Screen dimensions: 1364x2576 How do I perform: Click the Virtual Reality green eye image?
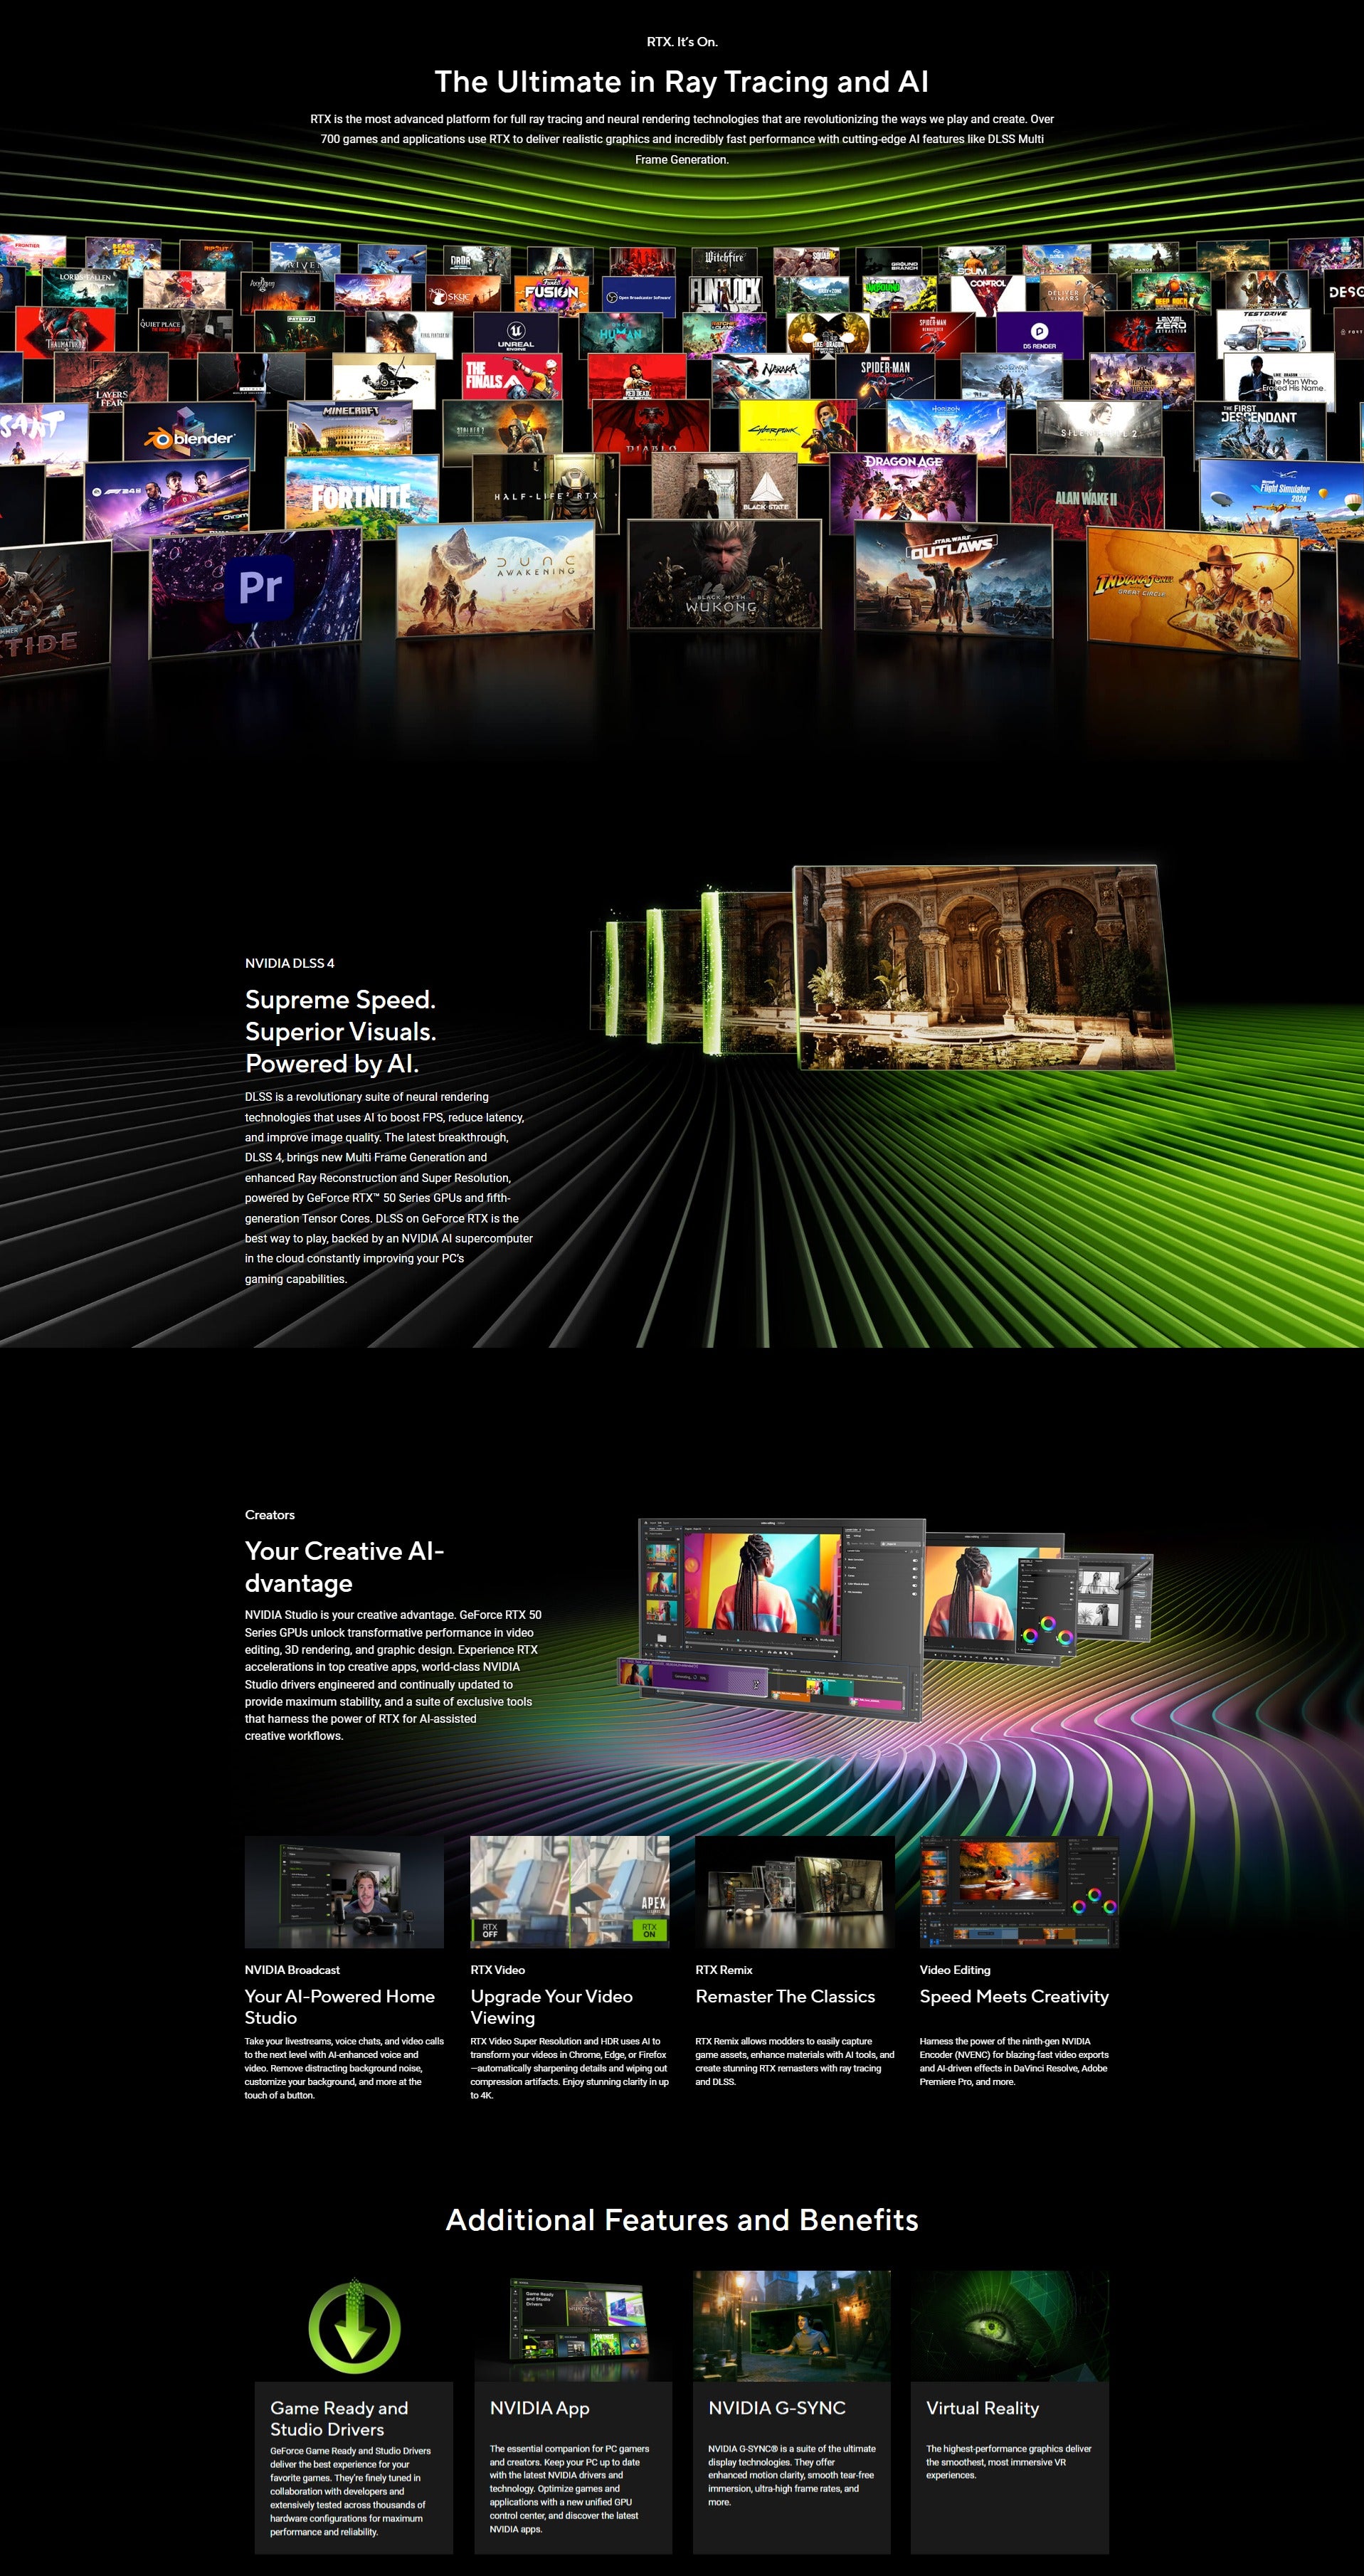coord(1009,2325)
